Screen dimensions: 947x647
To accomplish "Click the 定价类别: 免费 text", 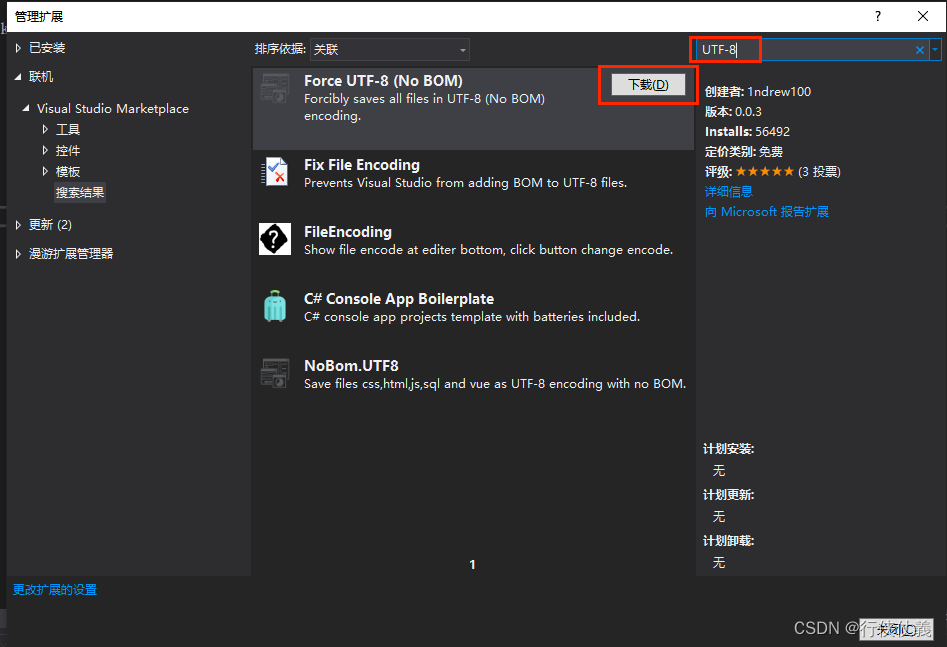I will tap(744, 152).
